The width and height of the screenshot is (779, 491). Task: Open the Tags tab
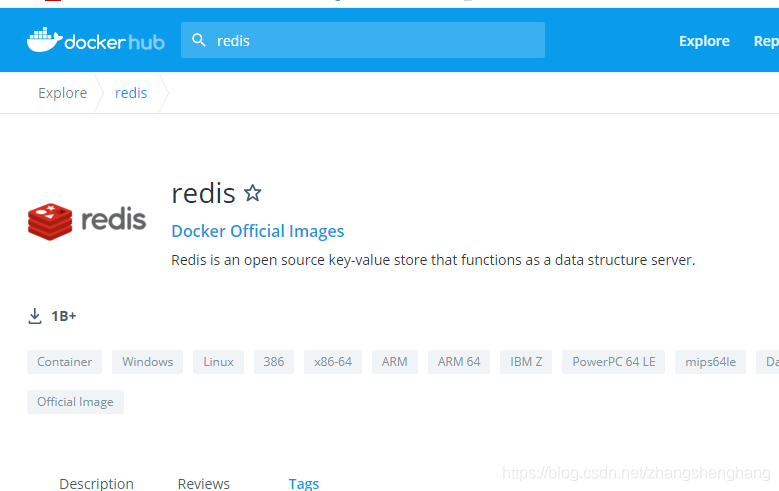click(304, 484)
